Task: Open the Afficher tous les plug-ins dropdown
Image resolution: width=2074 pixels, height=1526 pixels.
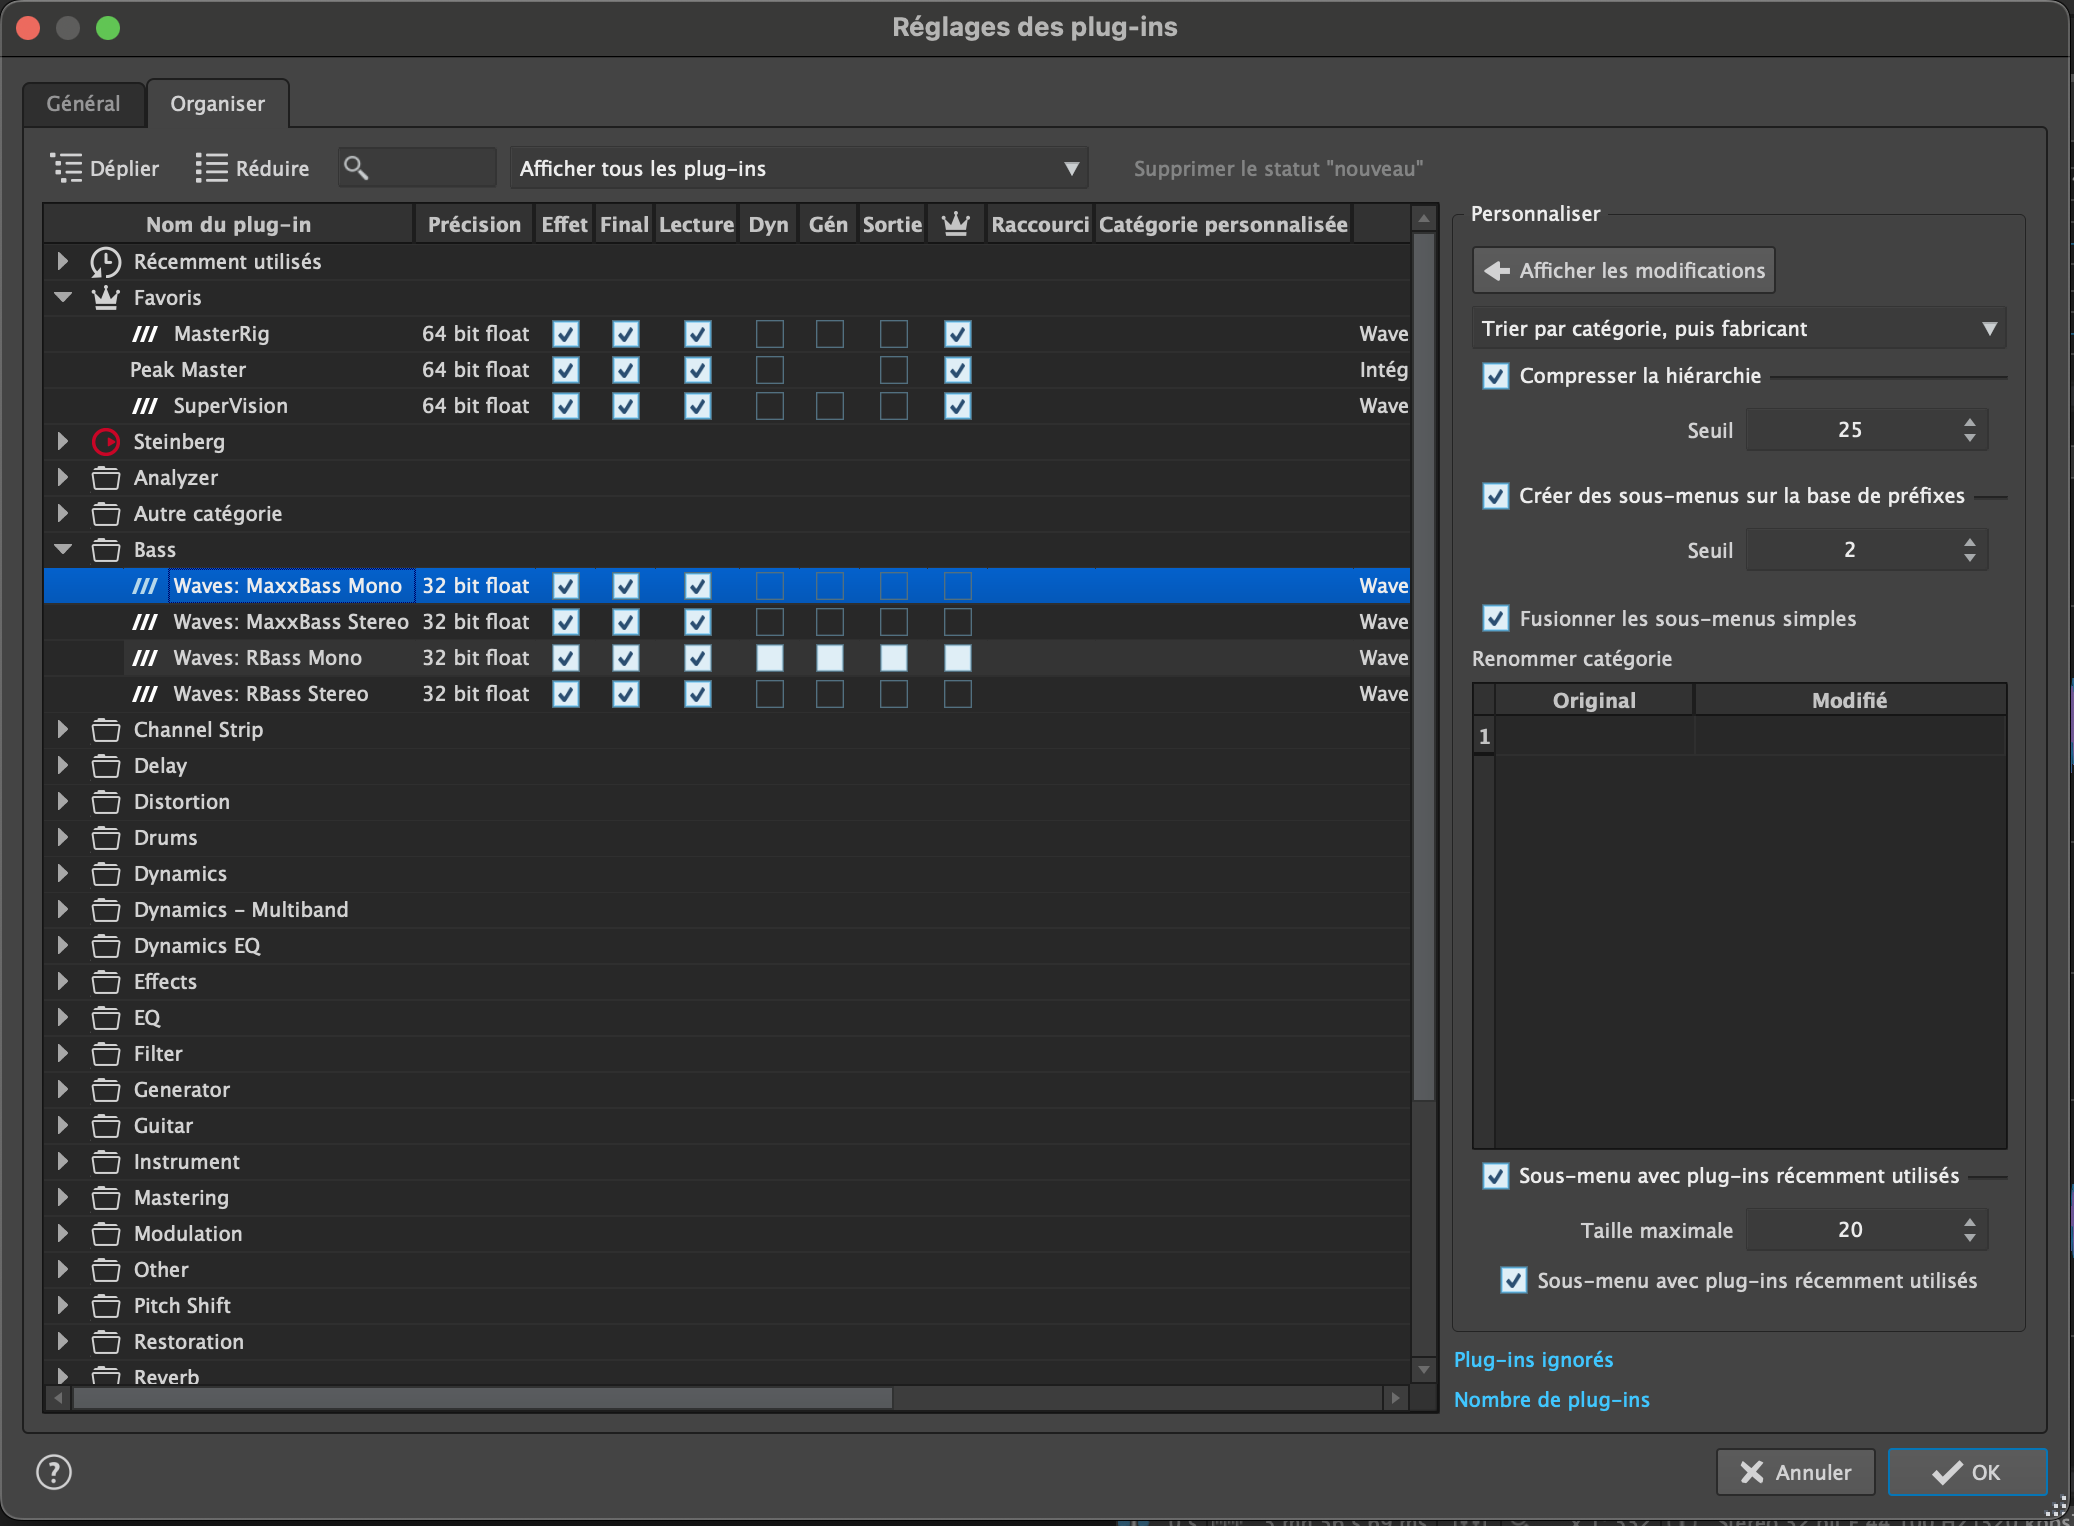Action: 797,167
